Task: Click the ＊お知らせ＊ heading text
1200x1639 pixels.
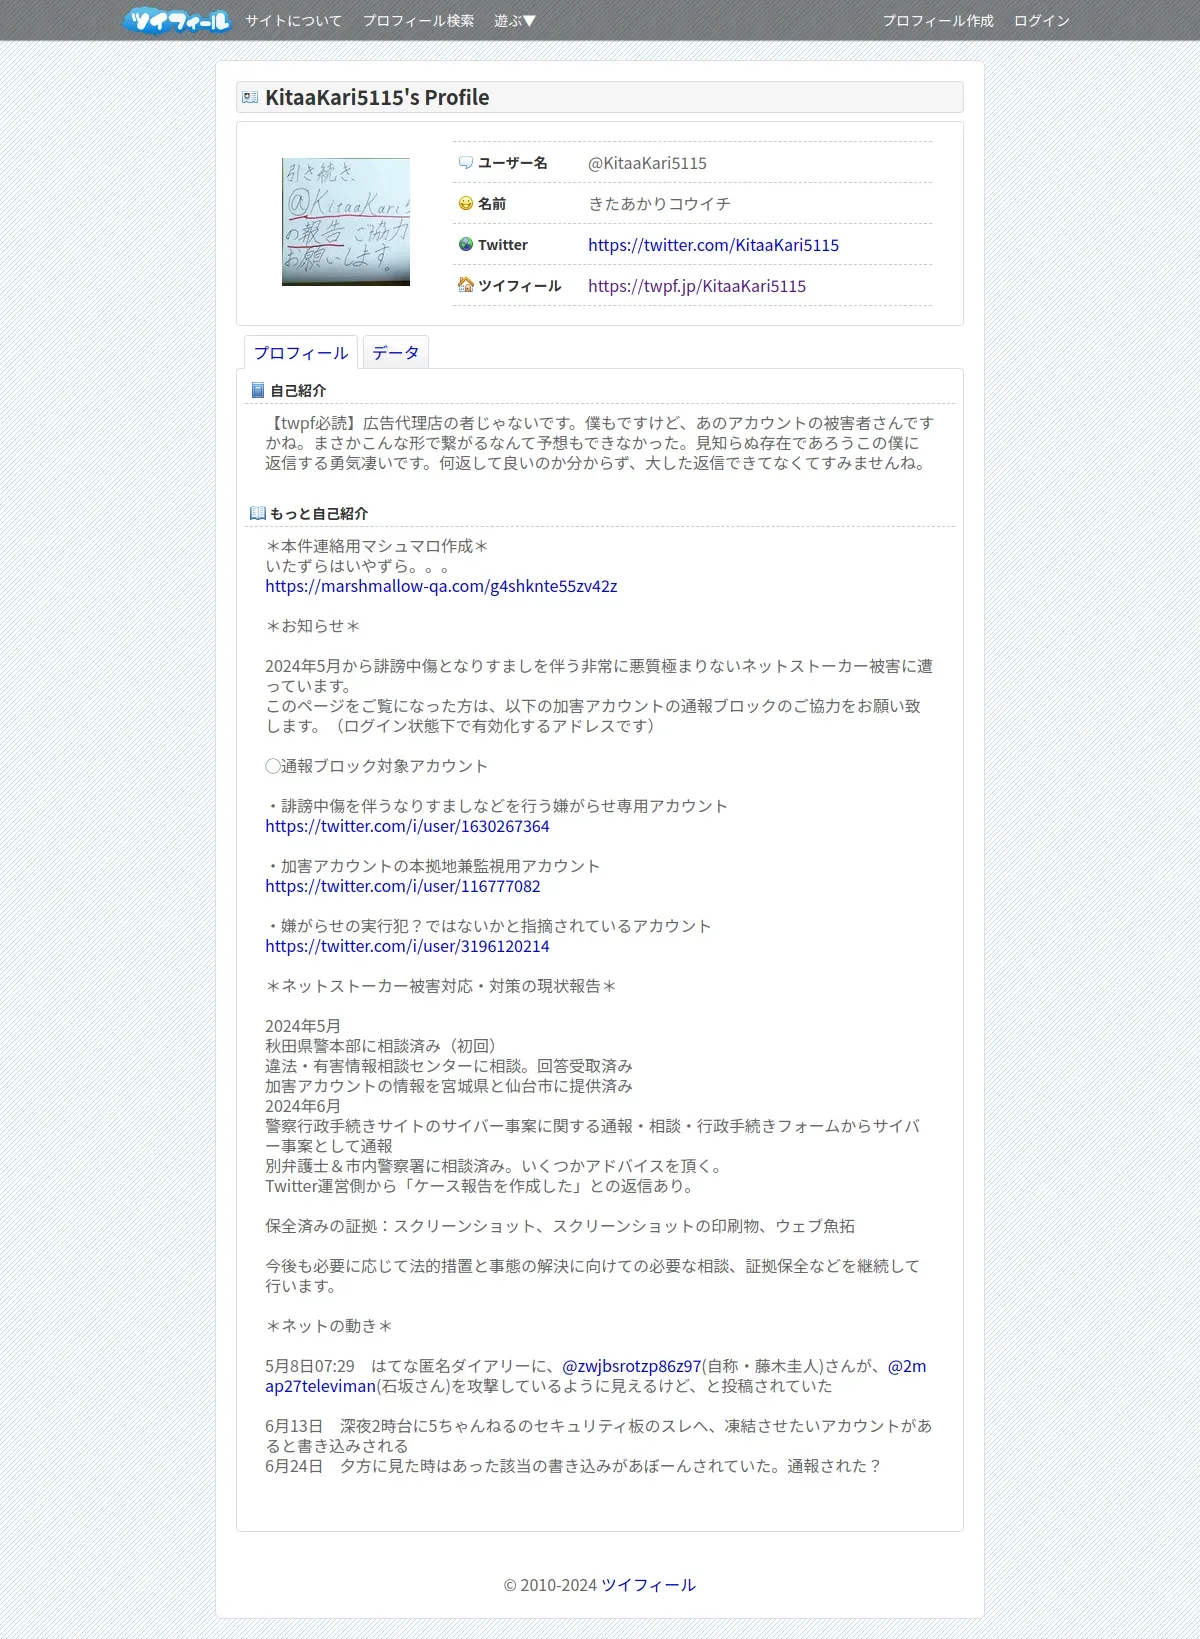Action: point(313,626)
